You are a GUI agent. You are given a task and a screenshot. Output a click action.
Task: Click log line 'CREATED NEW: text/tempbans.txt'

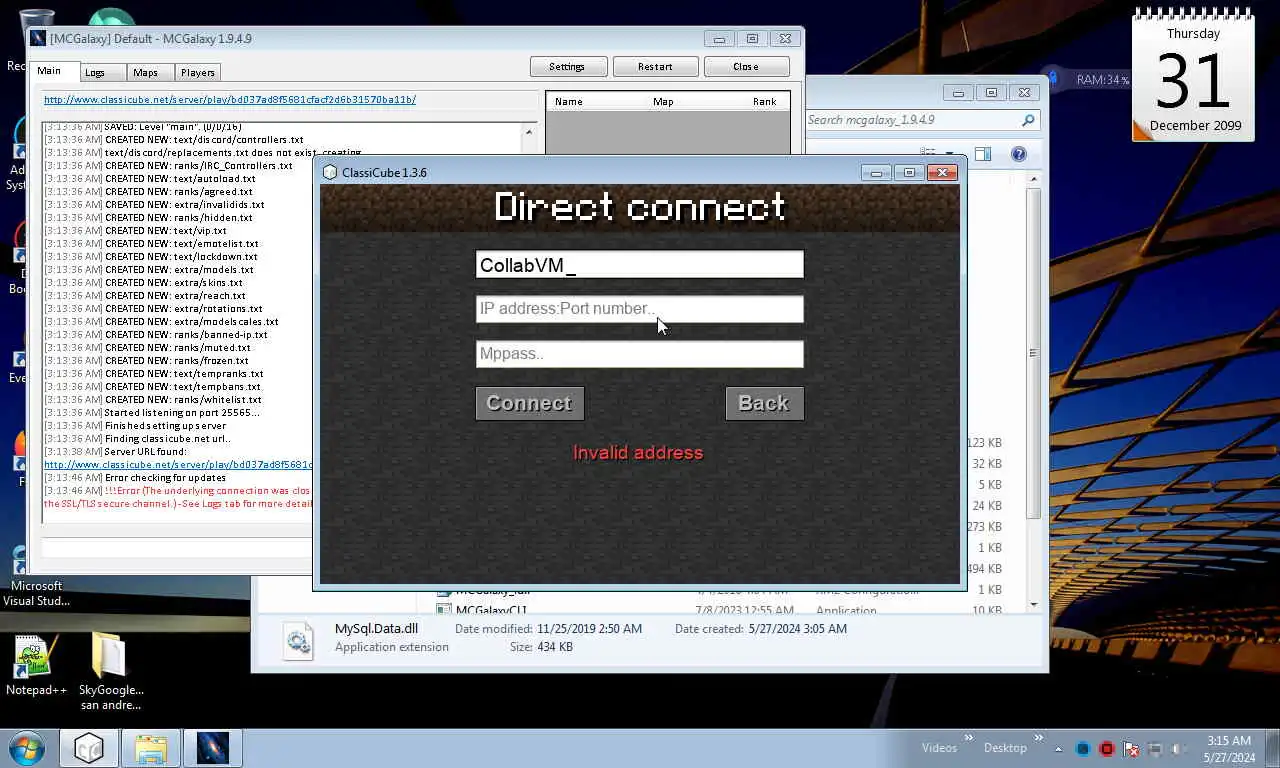pyautogui.click(x=152, y=387)
